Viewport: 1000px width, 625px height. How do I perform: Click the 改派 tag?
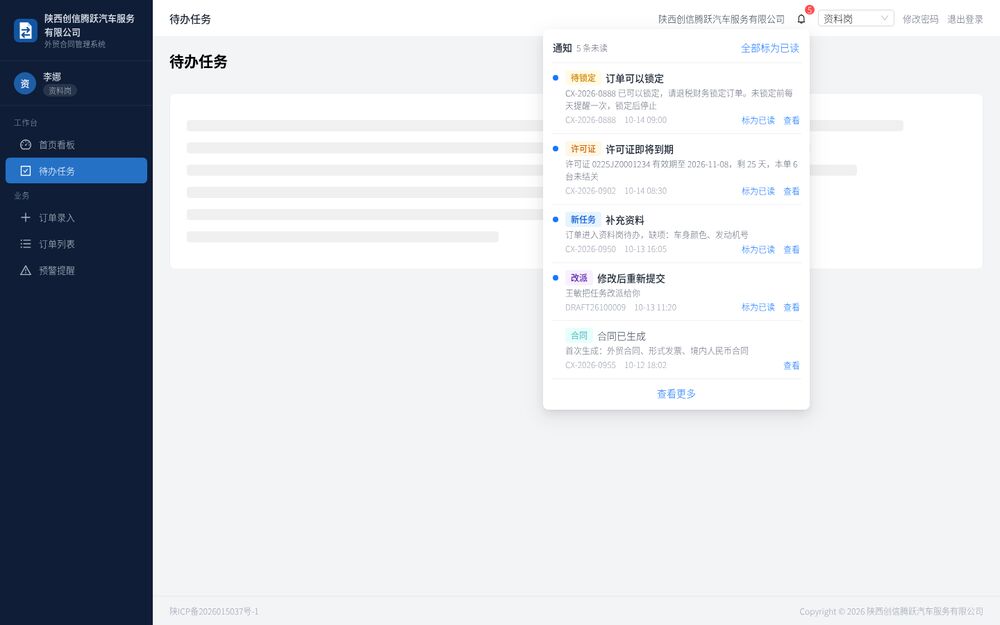coord(578,277)
